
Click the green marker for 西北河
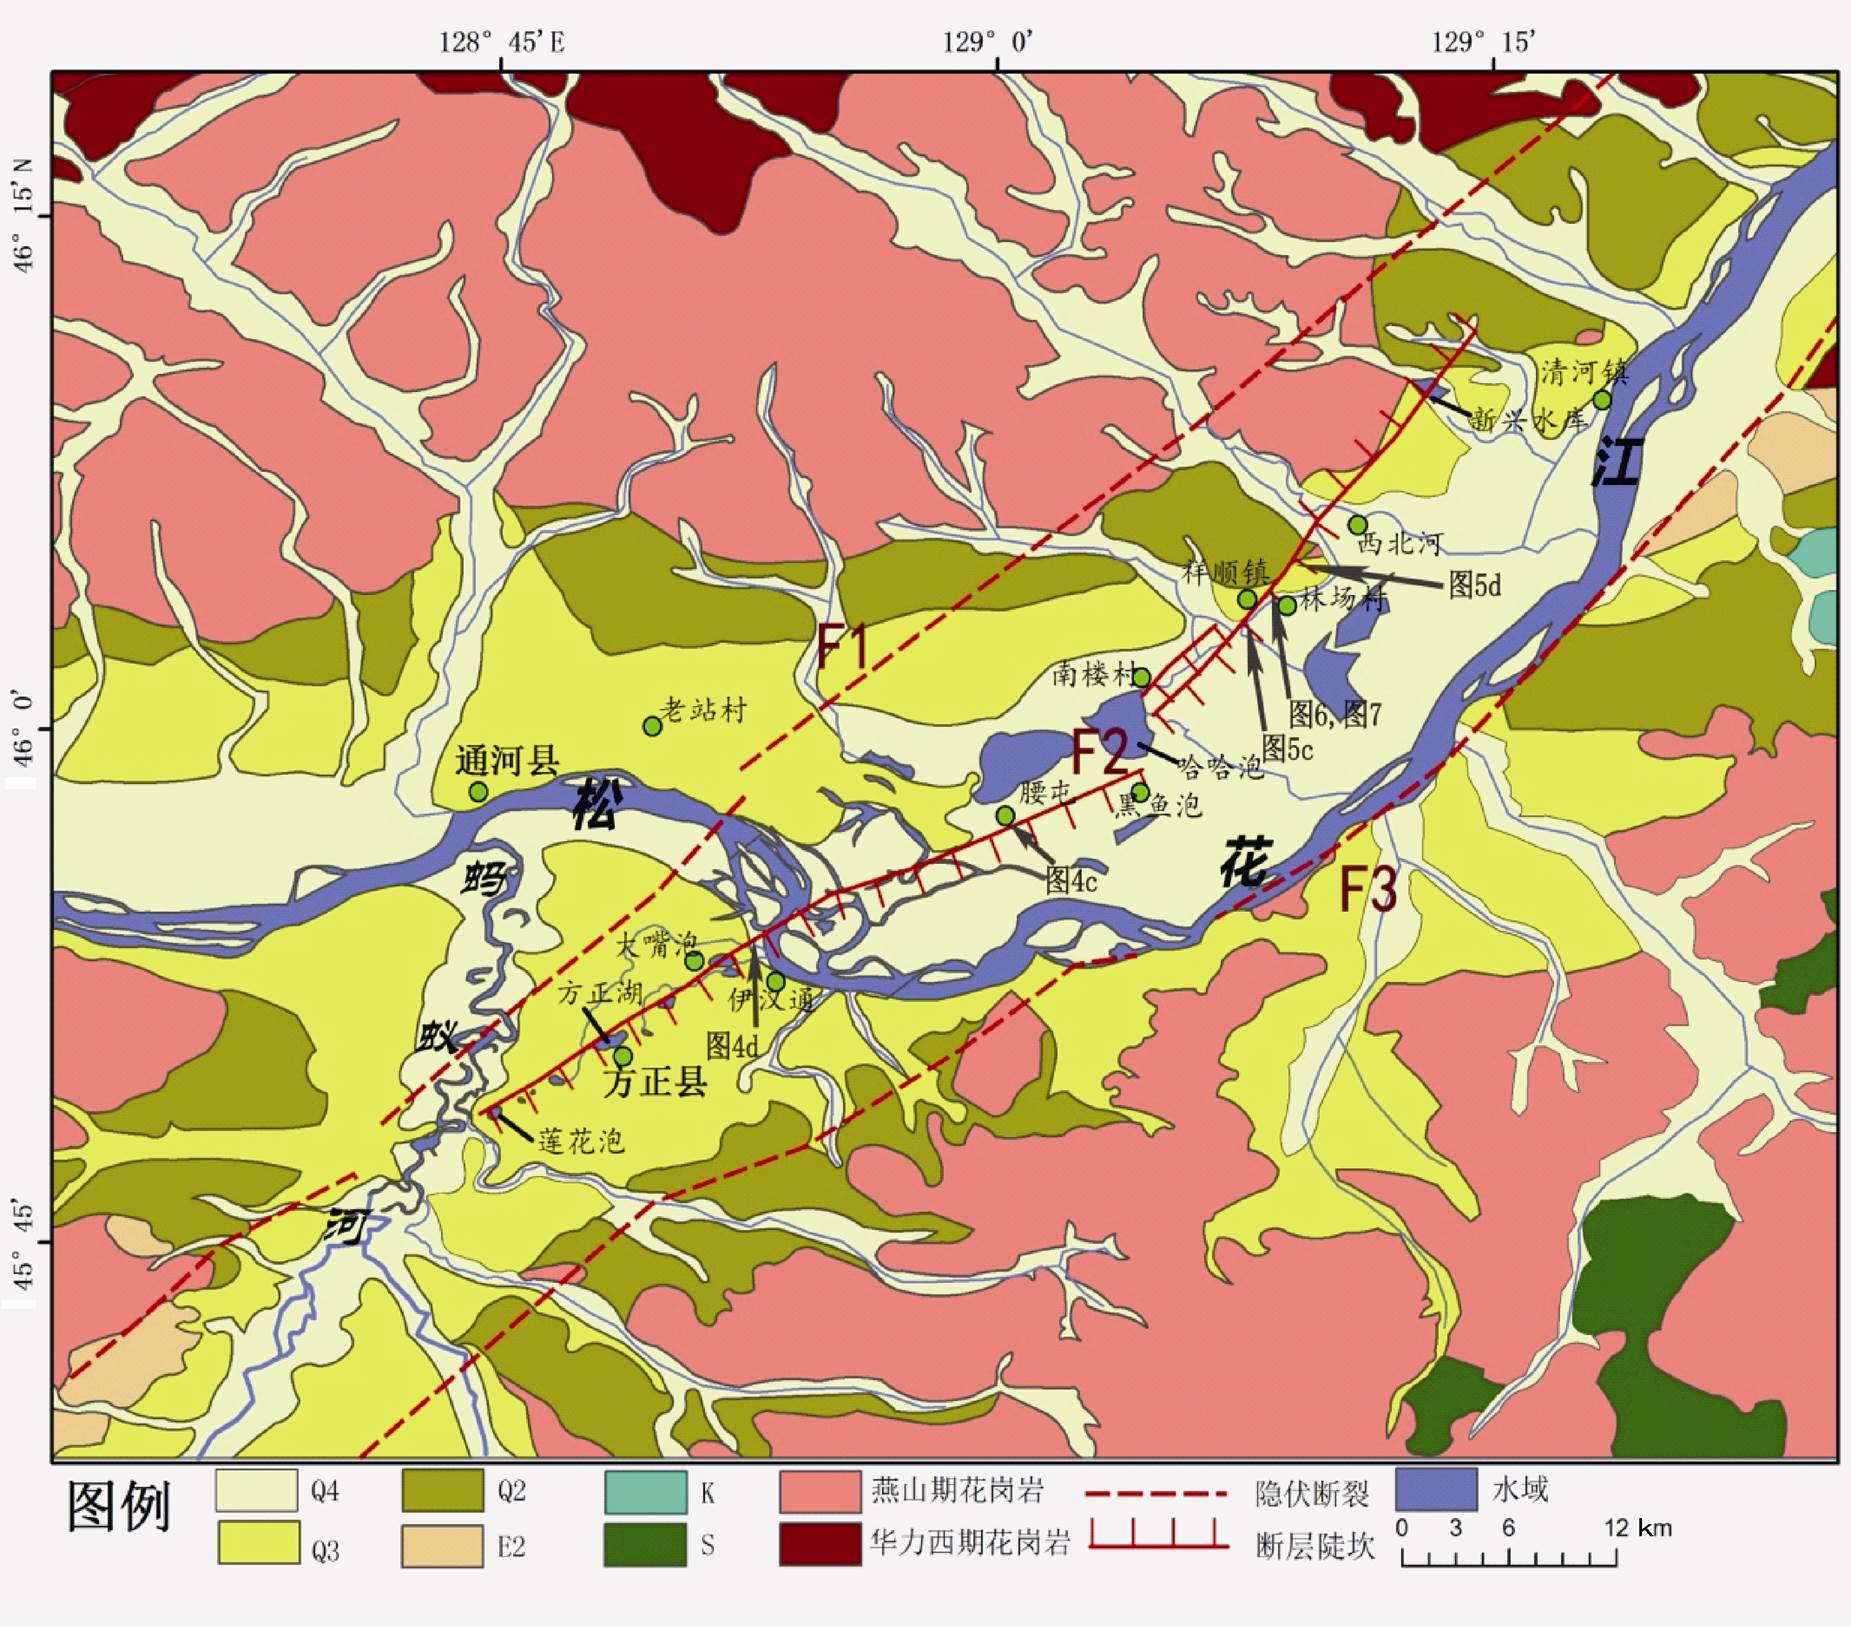click(1357, 525)
